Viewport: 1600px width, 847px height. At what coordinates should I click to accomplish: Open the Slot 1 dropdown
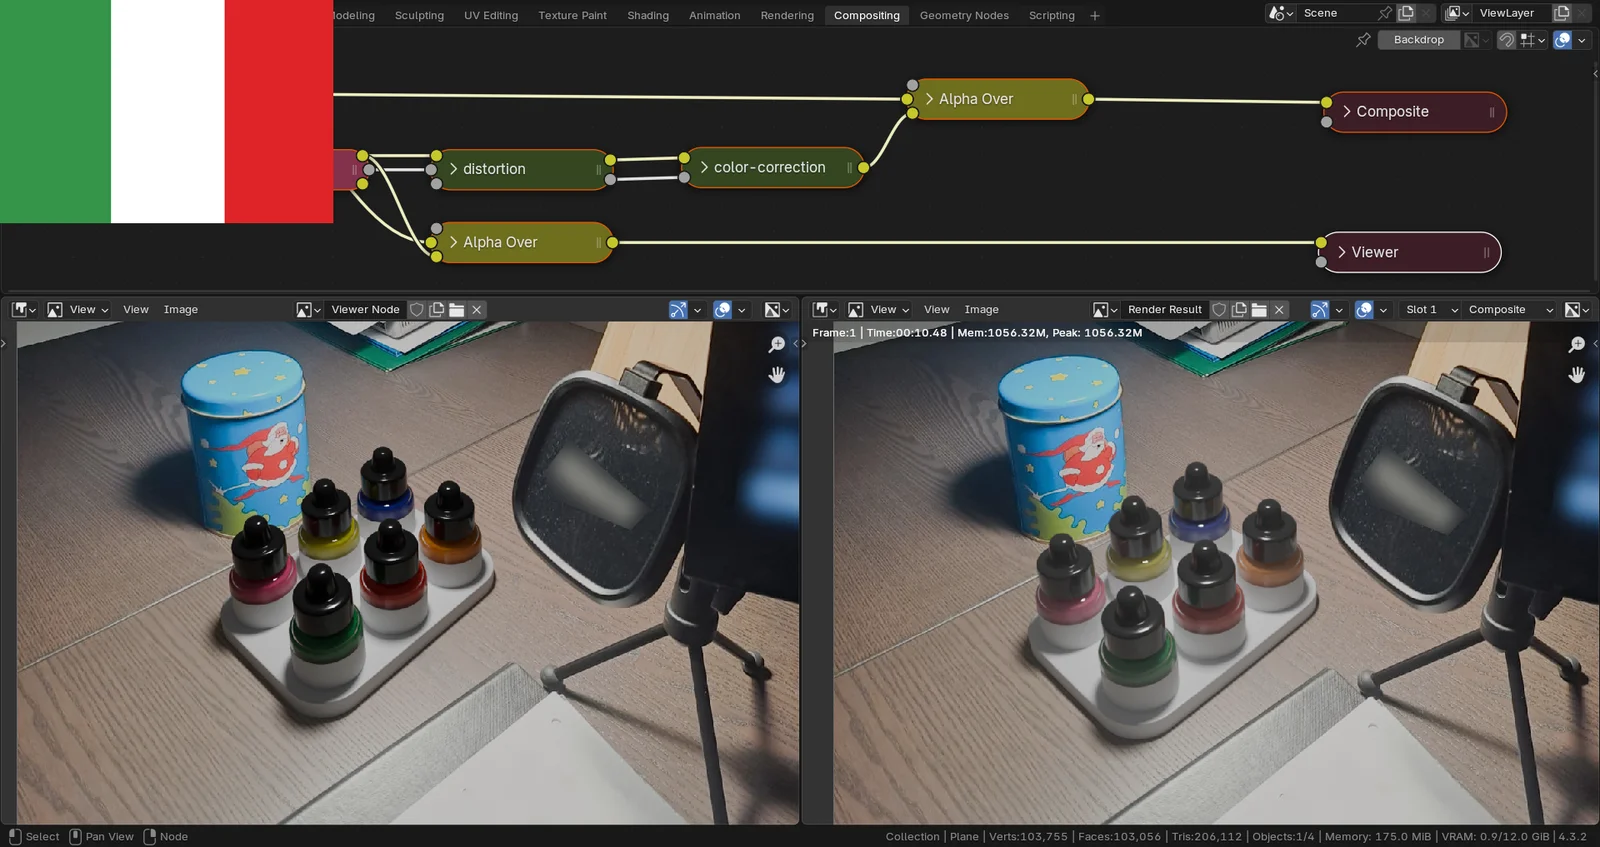tap(1431, 310)
